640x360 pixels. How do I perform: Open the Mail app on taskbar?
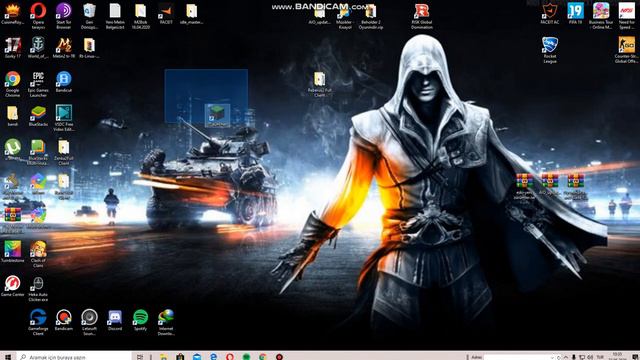click(x=197, y=357)
